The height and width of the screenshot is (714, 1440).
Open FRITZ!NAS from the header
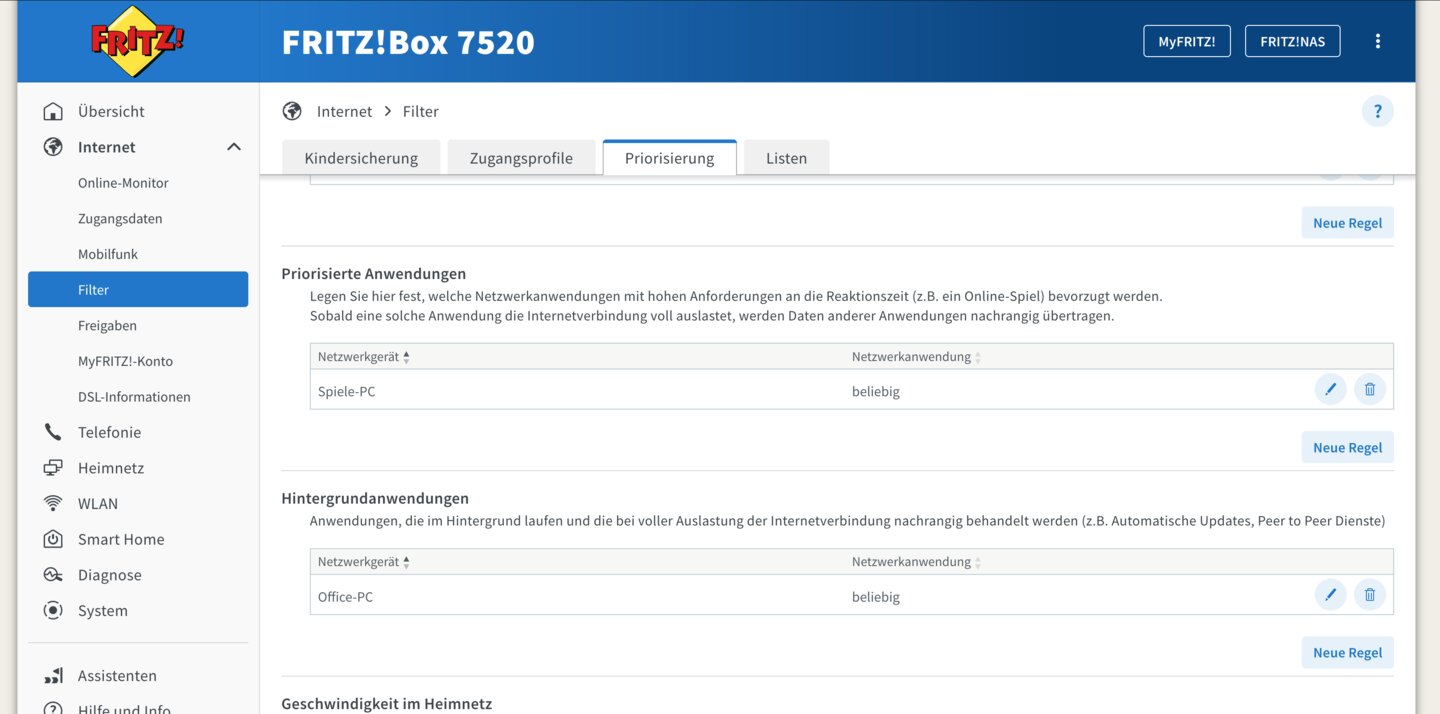1292,41
